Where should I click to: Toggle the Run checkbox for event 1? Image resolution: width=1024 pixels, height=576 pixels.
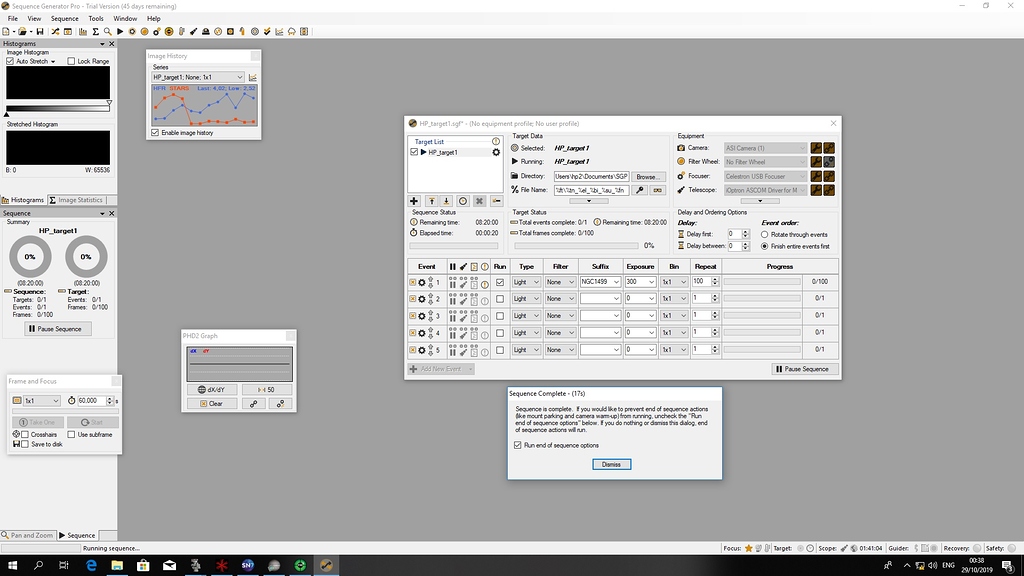[x=500, y=282]
